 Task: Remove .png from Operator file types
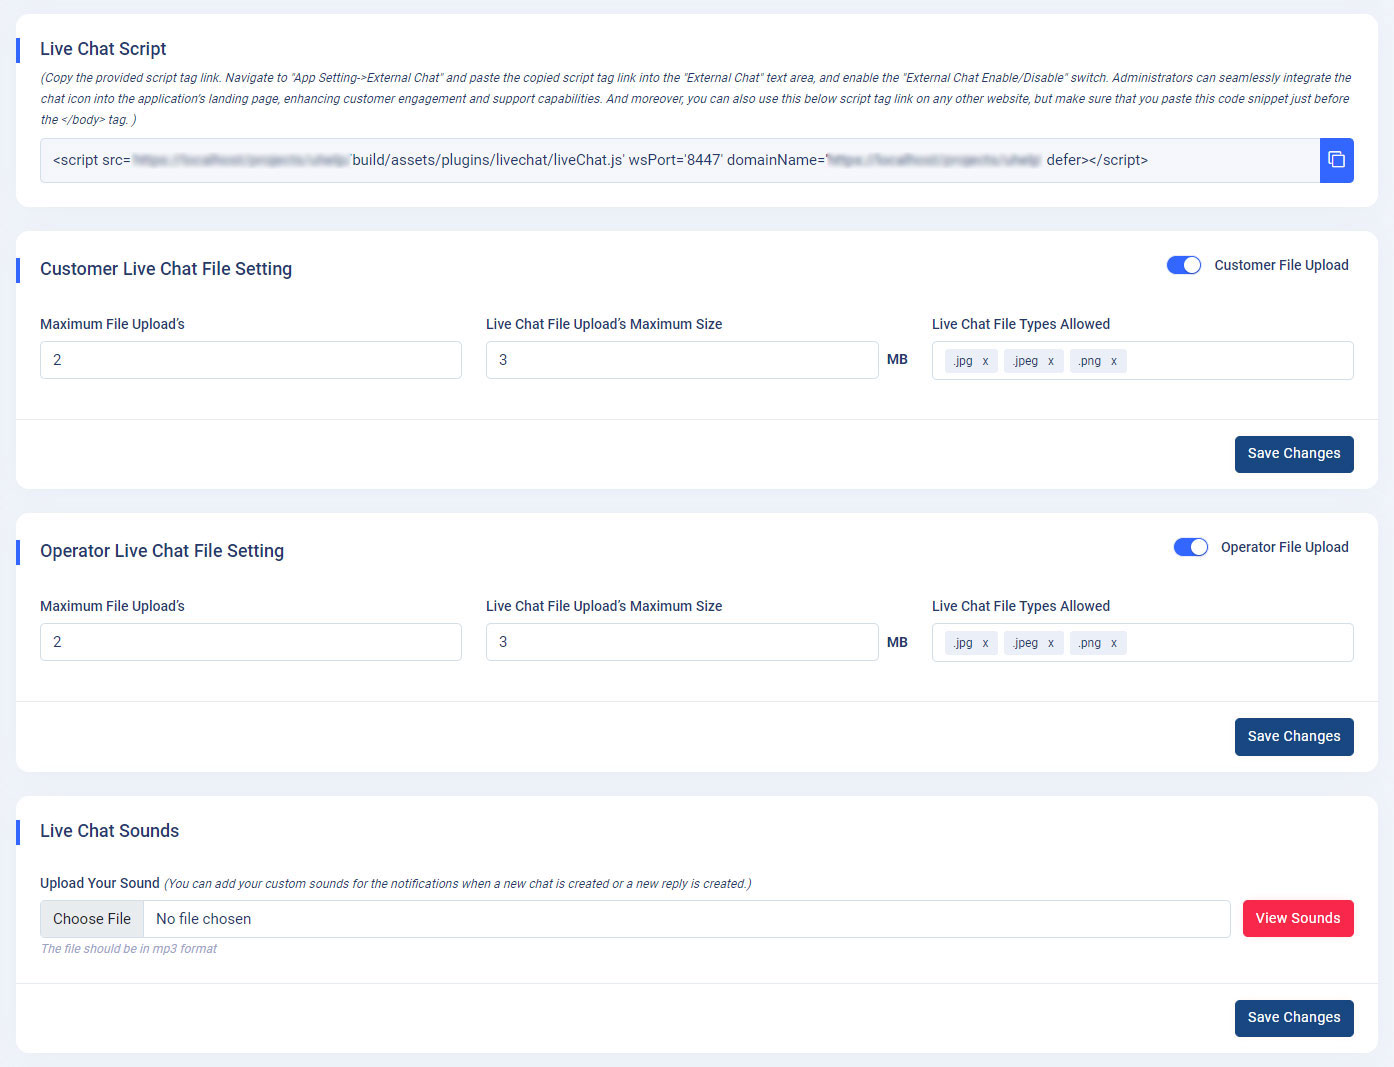(1114, 643)
